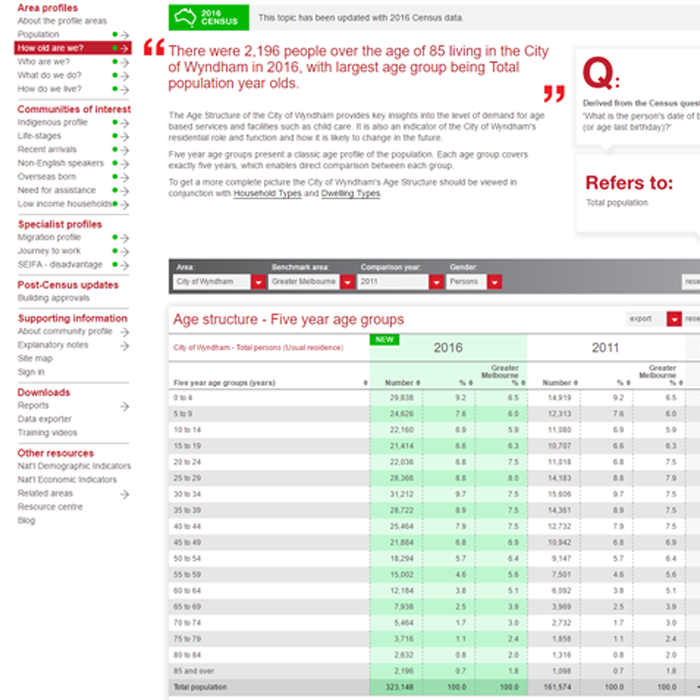This screenshot has height=700, width=700.
Task: Sort the 2011 Number column
Action: (x=576, y=383)
